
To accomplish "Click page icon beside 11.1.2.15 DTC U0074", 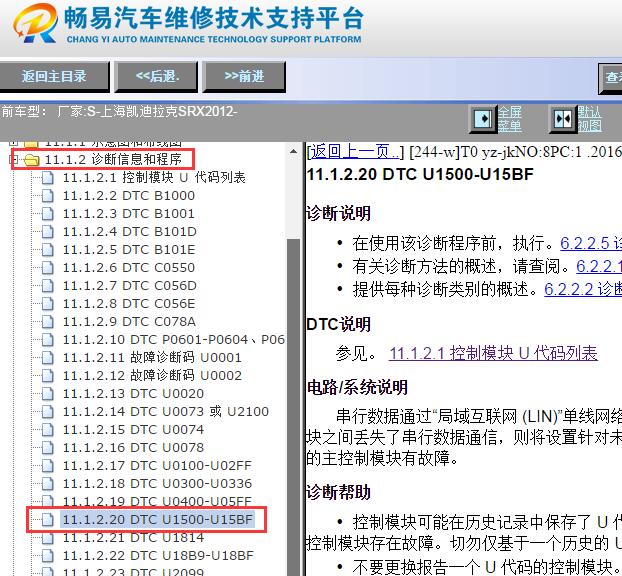I will tap(48, 430).
